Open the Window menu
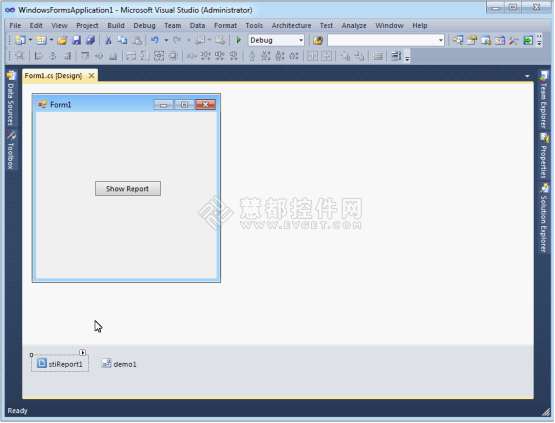This screenshot has height=423, width=555. click(x=389, y=25)
